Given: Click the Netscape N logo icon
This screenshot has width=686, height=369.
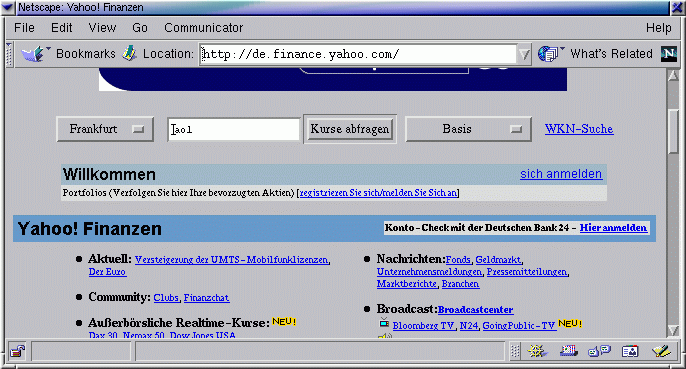Looking at the screenshot, I should [669, 54].
